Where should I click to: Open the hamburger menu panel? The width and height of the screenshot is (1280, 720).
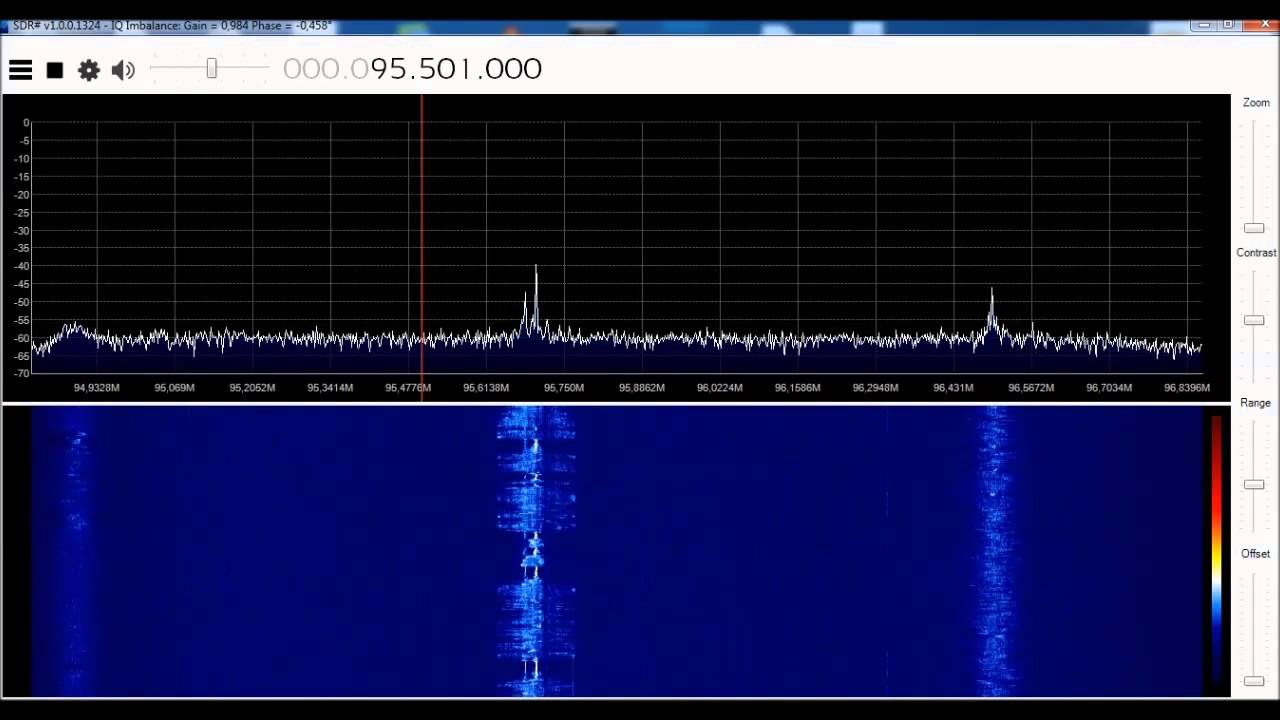point(20,70)
